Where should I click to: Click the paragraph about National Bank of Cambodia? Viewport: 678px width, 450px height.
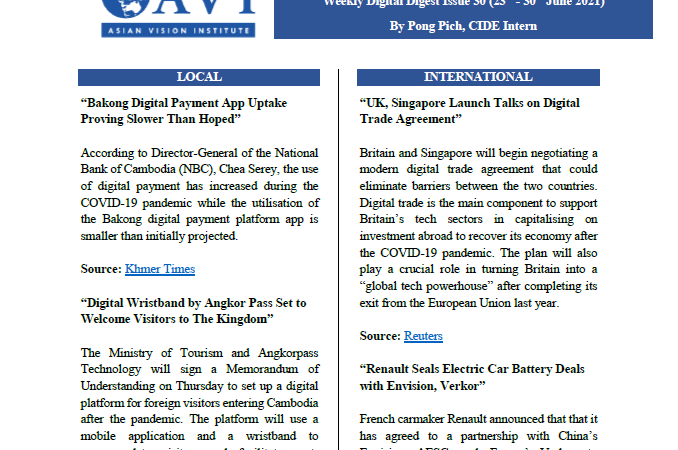198,197
